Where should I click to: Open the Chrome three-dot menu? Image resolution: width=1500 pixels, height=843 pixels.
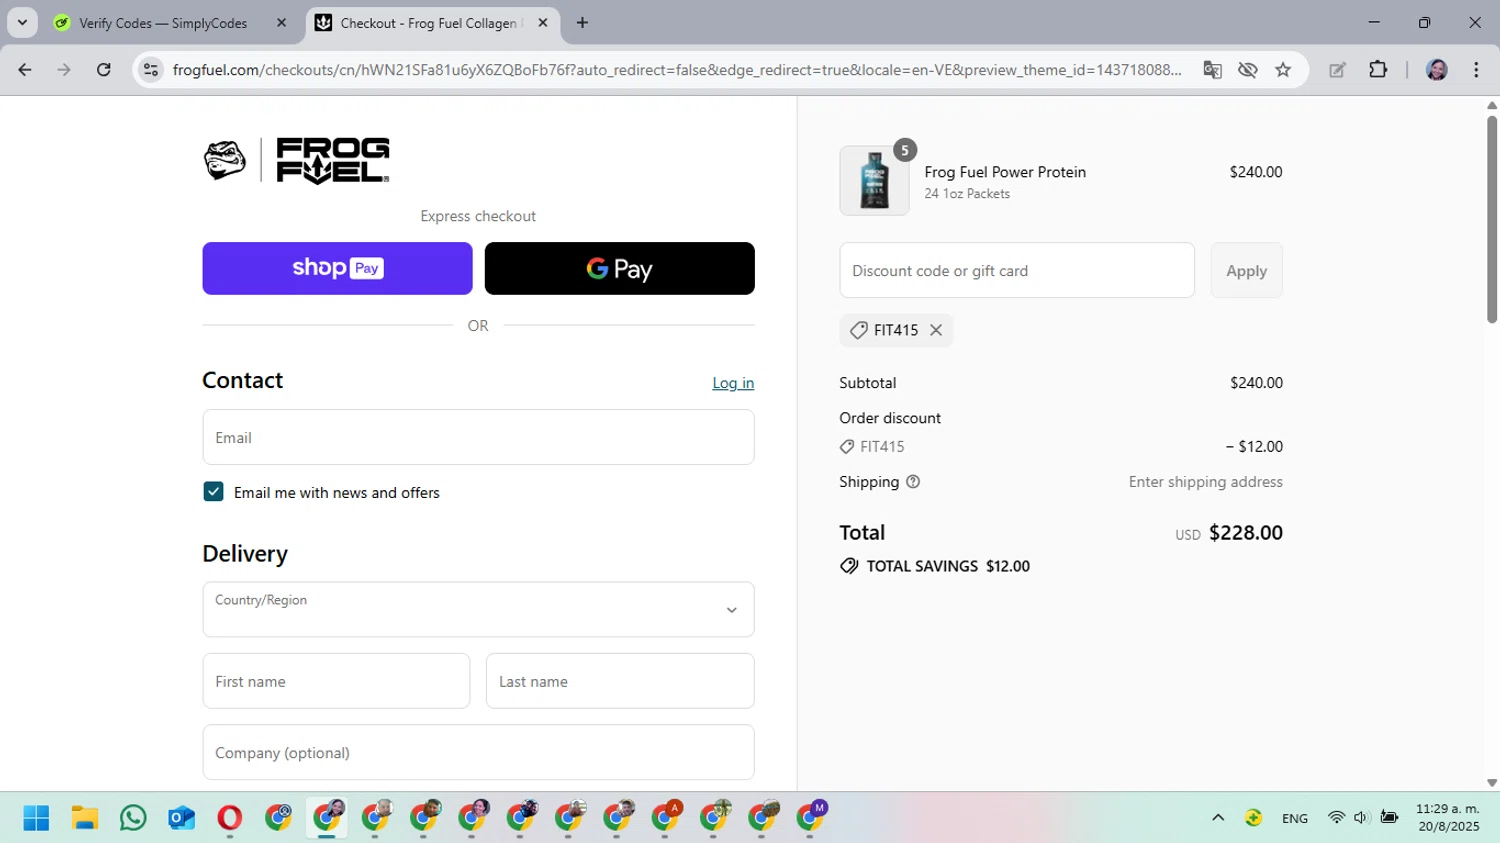1476,70
